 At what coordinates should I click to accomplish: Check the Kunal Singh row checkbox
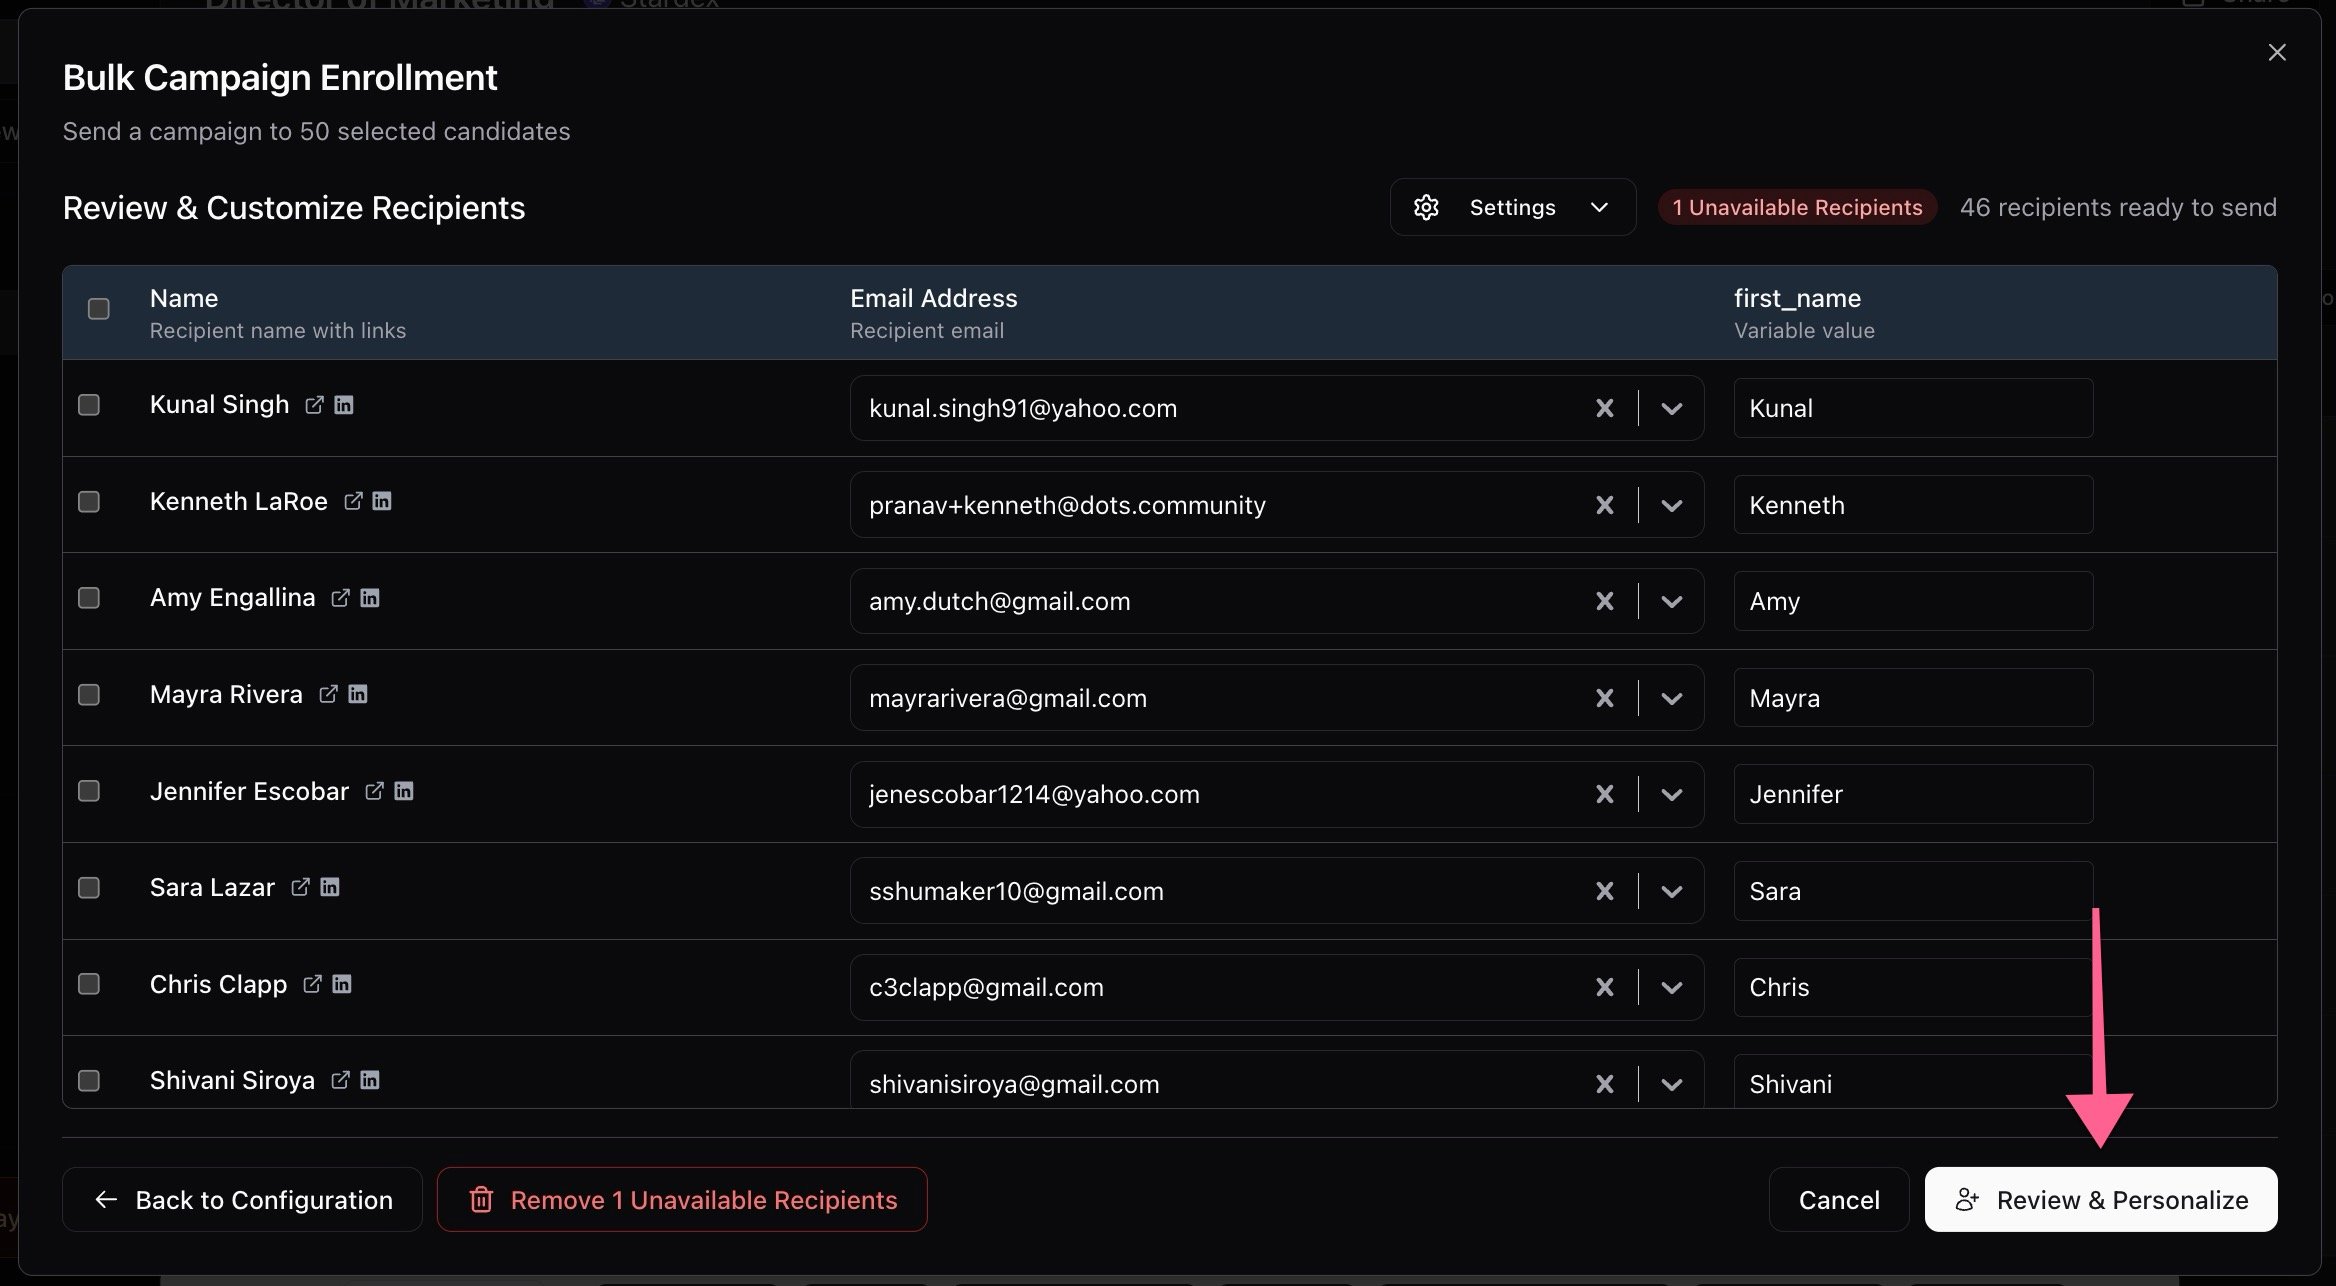pos(89,405)
